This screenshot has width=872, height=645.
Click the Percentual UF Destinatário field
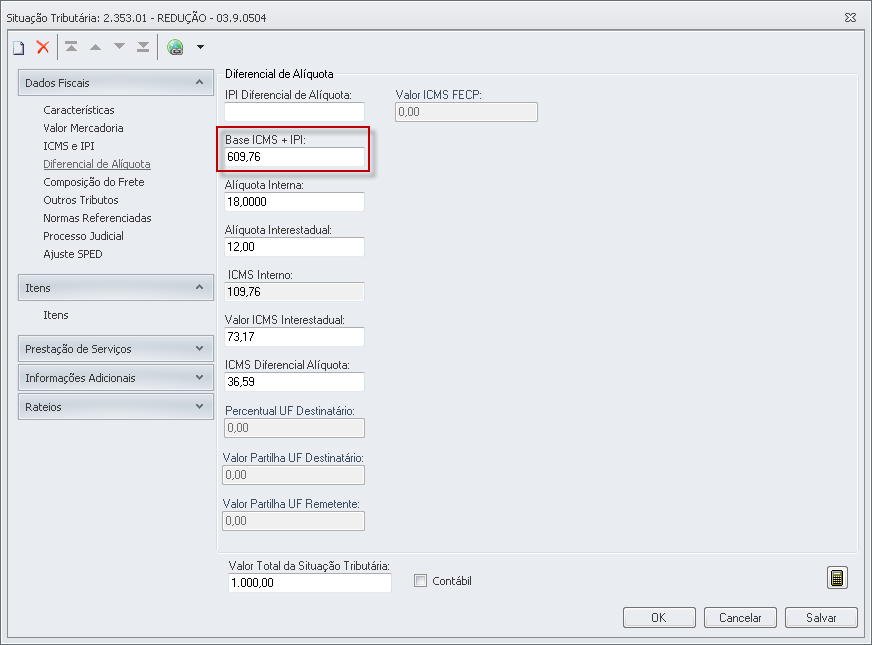[294, 428]
